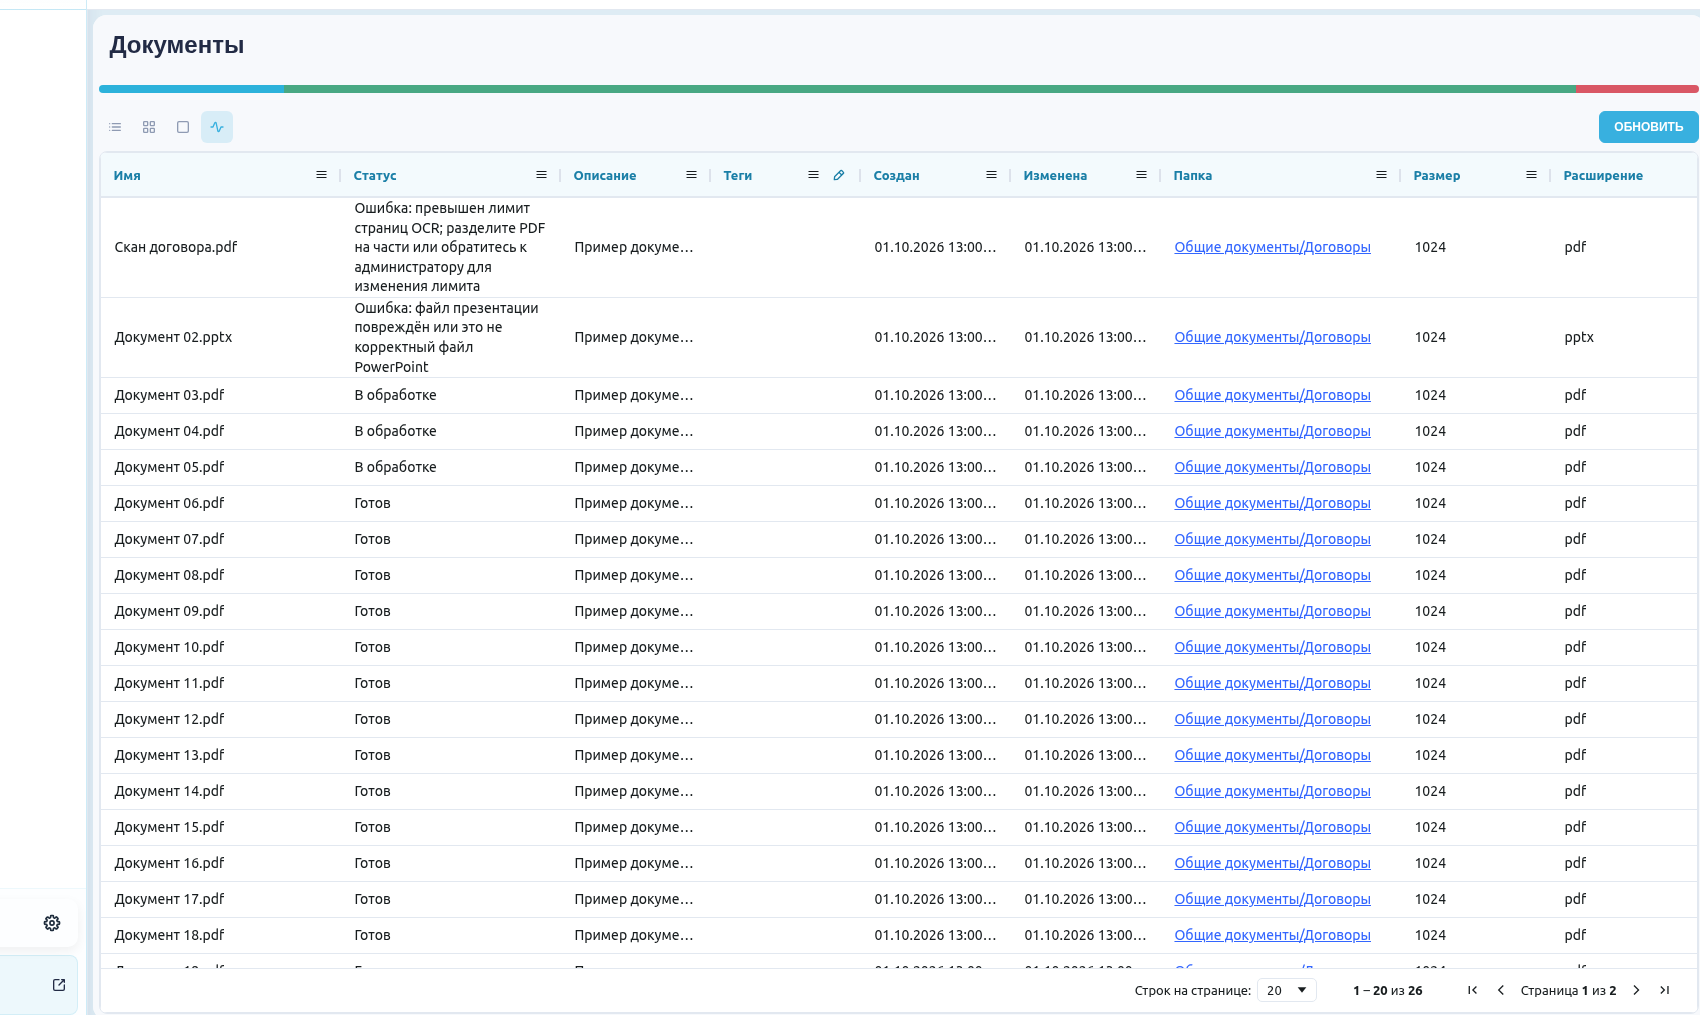Open settings gear in sidebar
This screenshot has width=1700, height=1015.
pyautogui.click(x=52, y=923)
